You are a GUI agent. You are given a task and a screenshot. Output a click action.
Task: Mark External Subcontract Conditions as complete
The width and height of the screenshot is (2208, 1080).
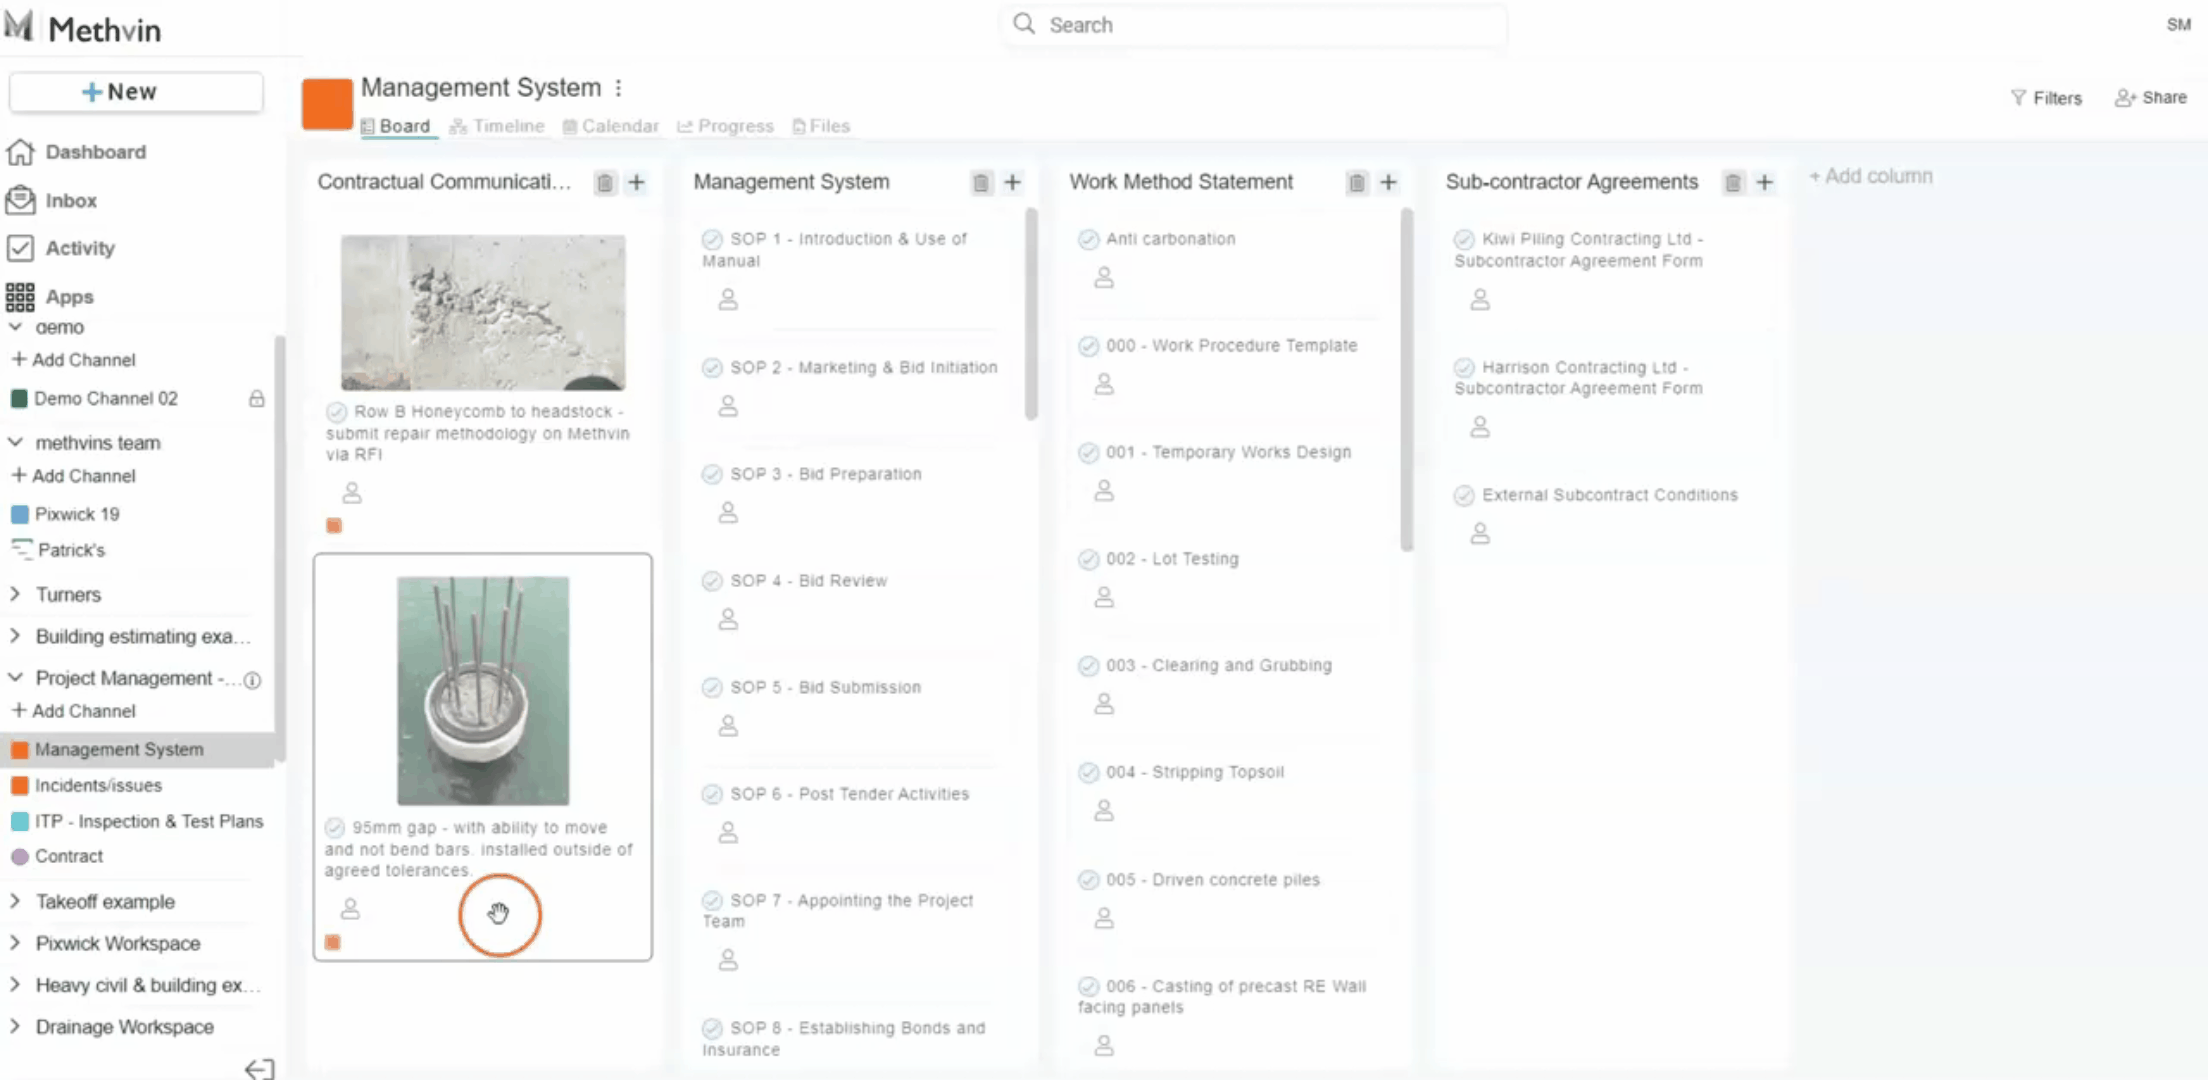click(x=1464, y=496)
